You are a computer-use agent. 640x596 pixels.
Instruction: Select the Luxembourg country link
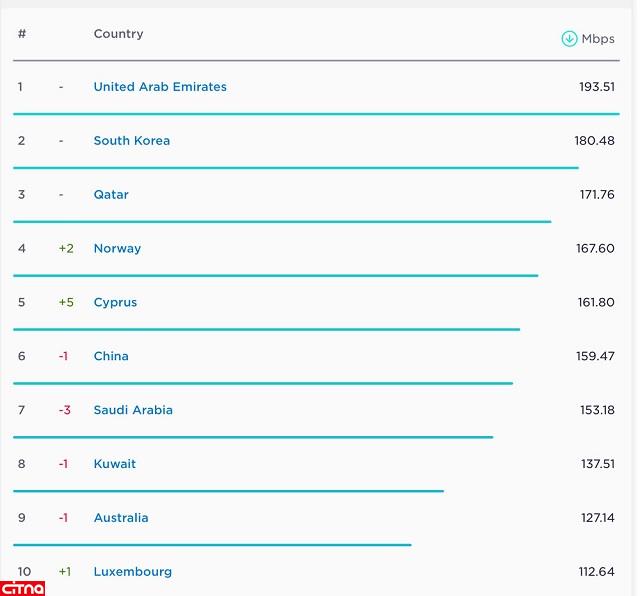pos(132,572)
